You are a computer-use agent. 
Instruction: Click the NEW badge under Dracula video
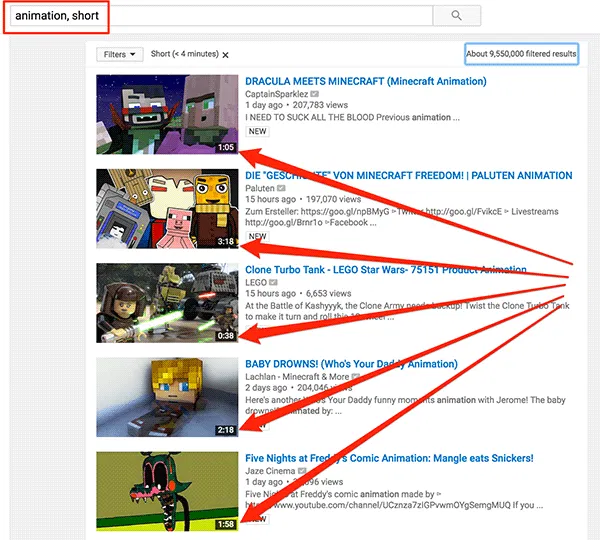pos(257,131)
